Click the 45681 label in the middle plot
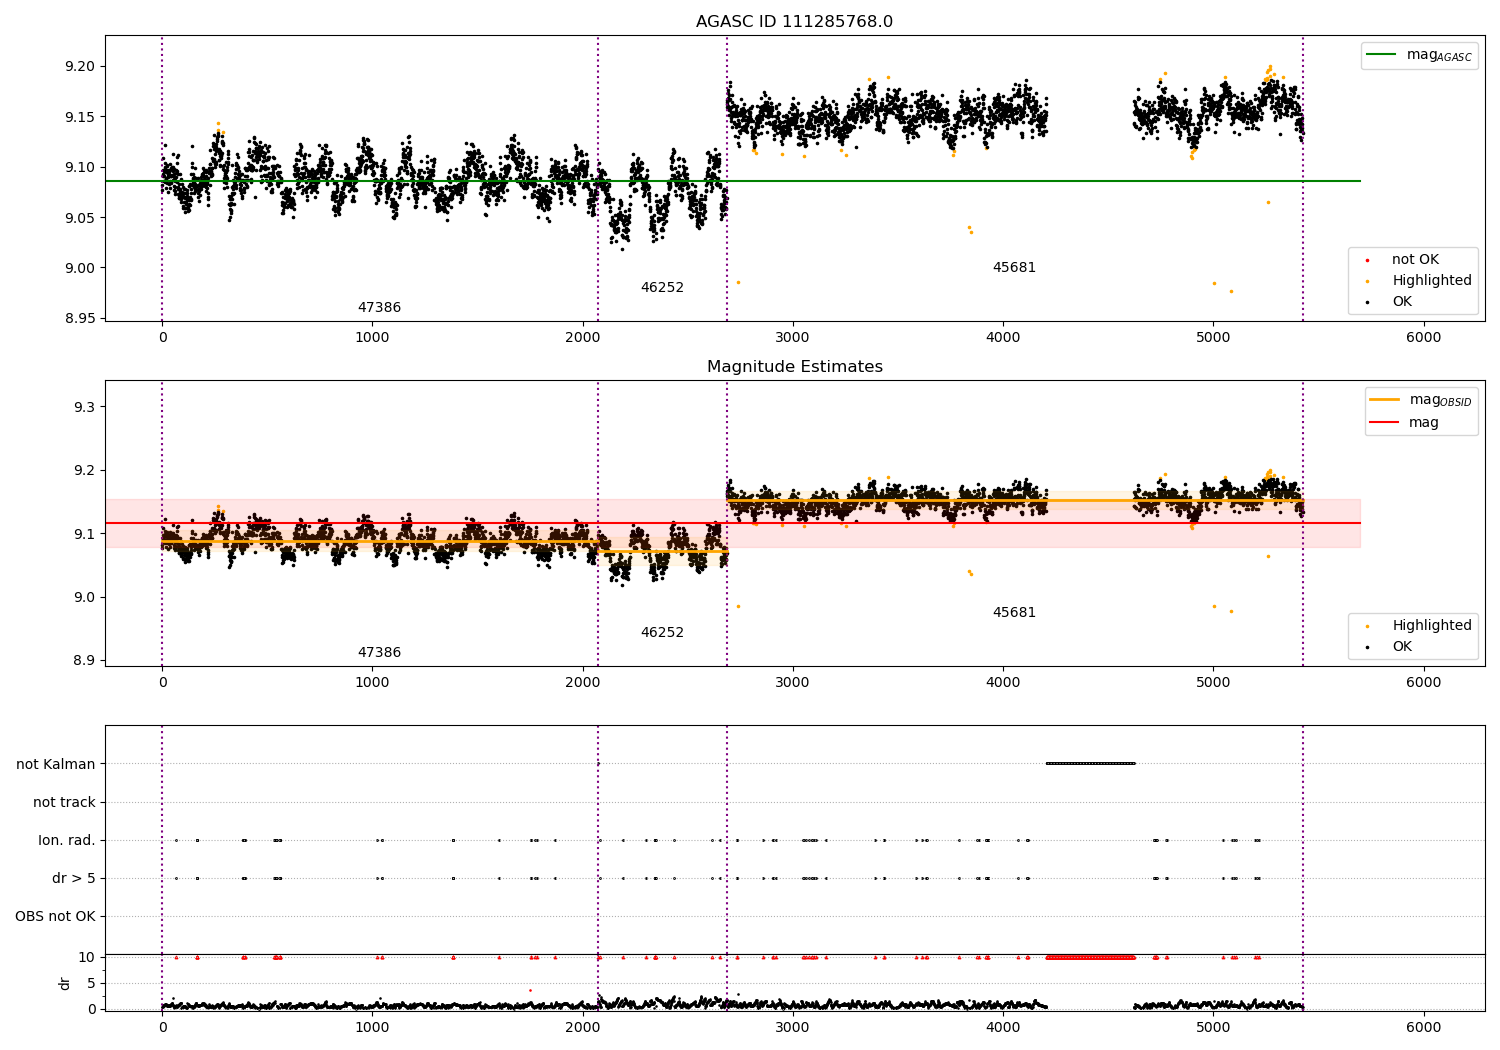Viewport: 1500px width, 1050px height. 1014,613
